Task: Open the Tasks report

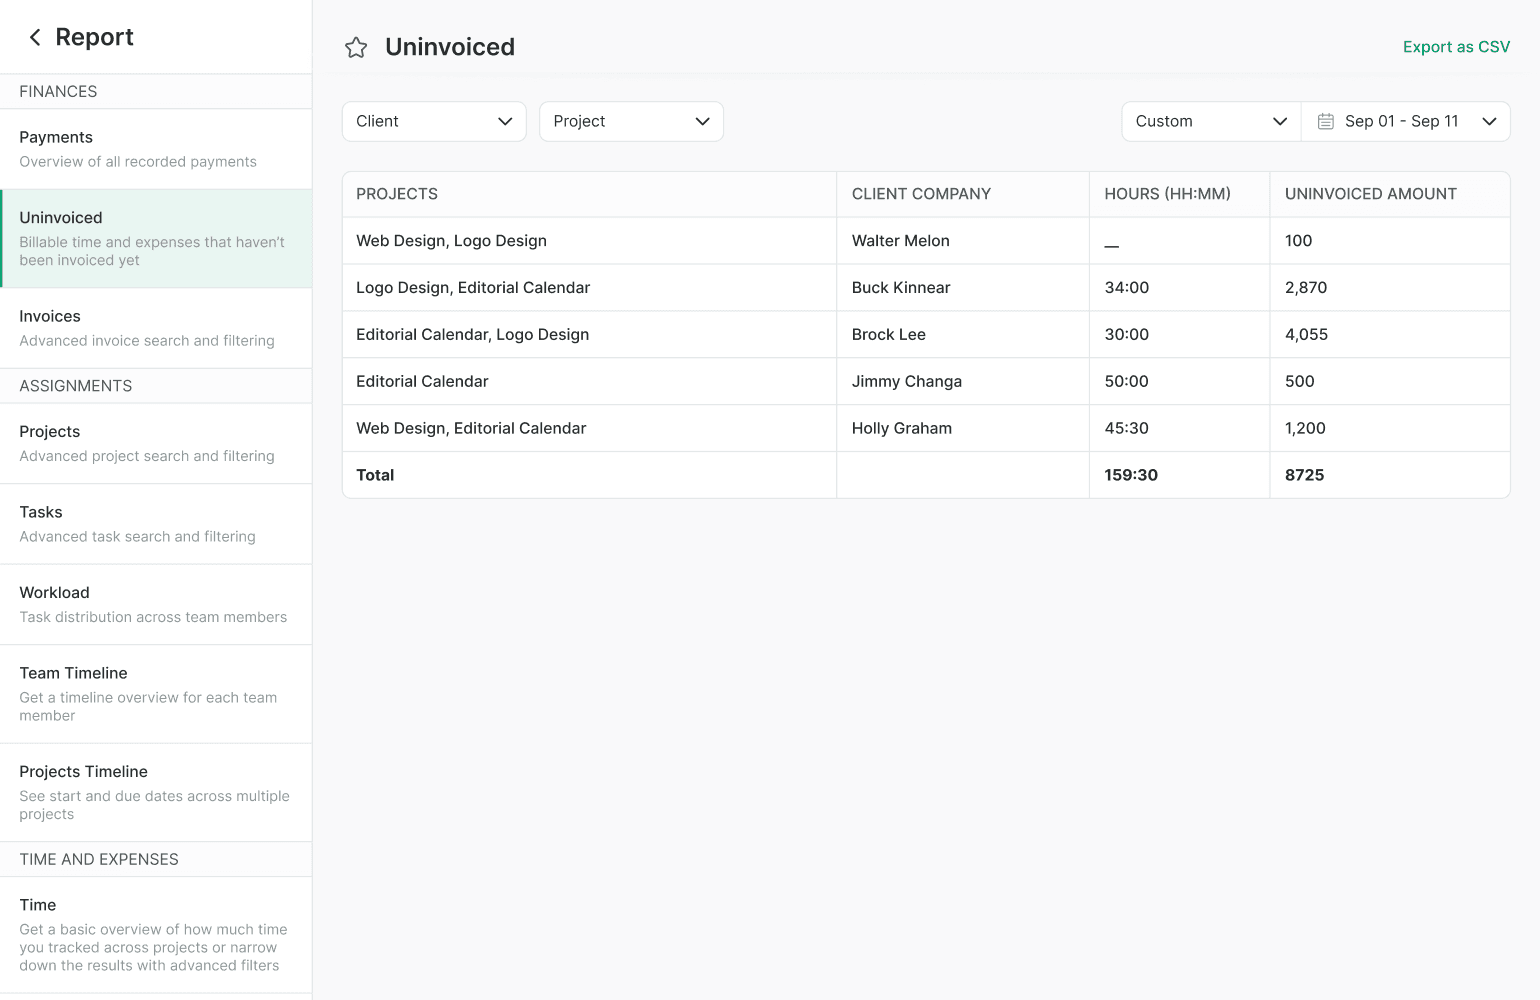Action: pos(156,524)
